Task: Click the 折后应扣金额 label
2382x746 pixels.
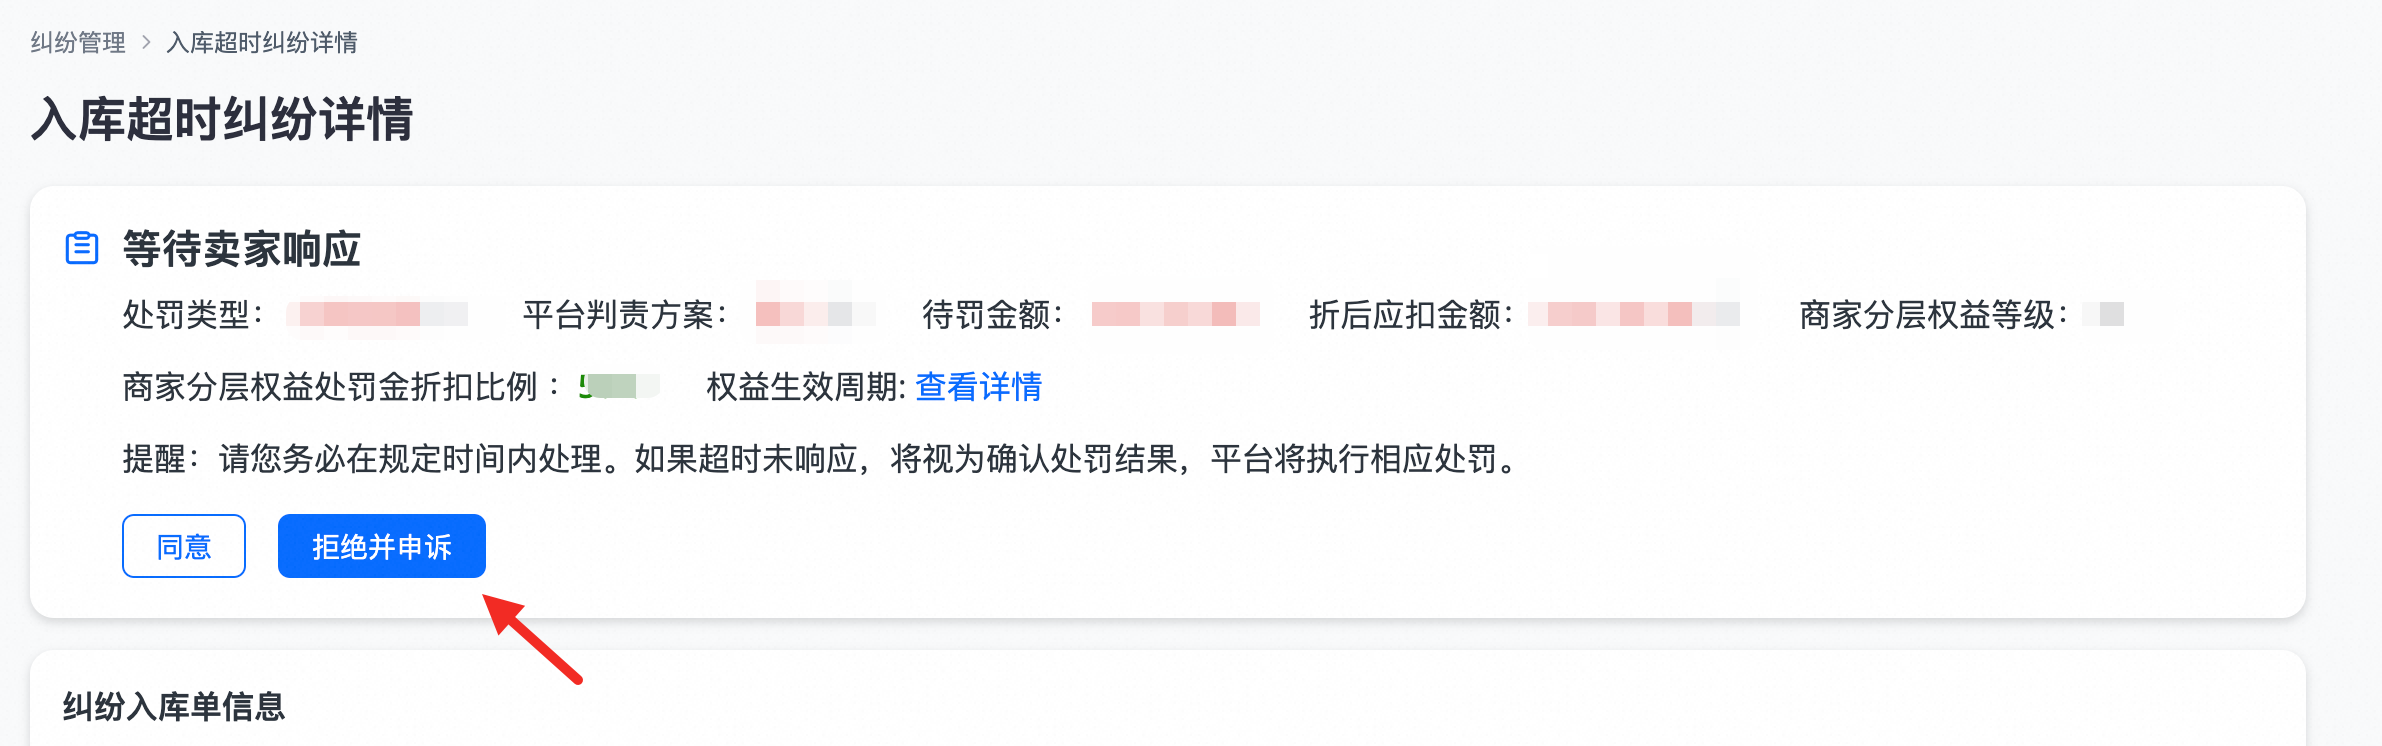Action: pos(1410,315)
